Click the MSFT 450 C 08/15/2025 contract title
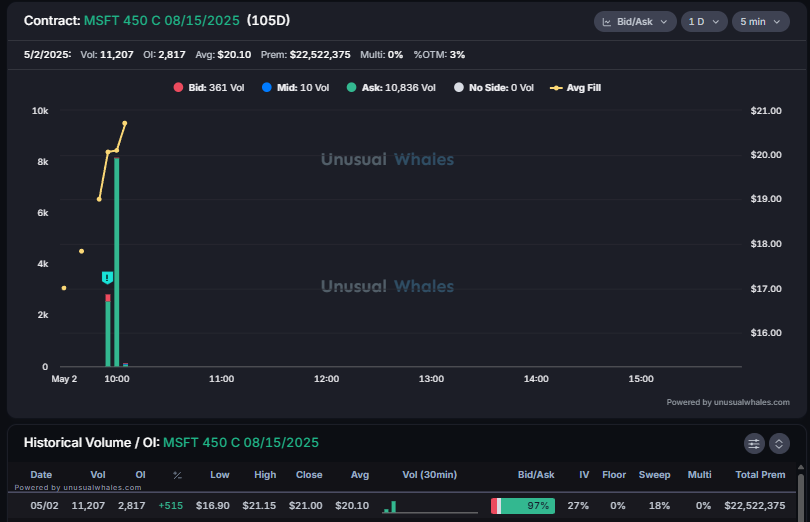The height and width of the screenshot is (522, 810). pos(162,21)
